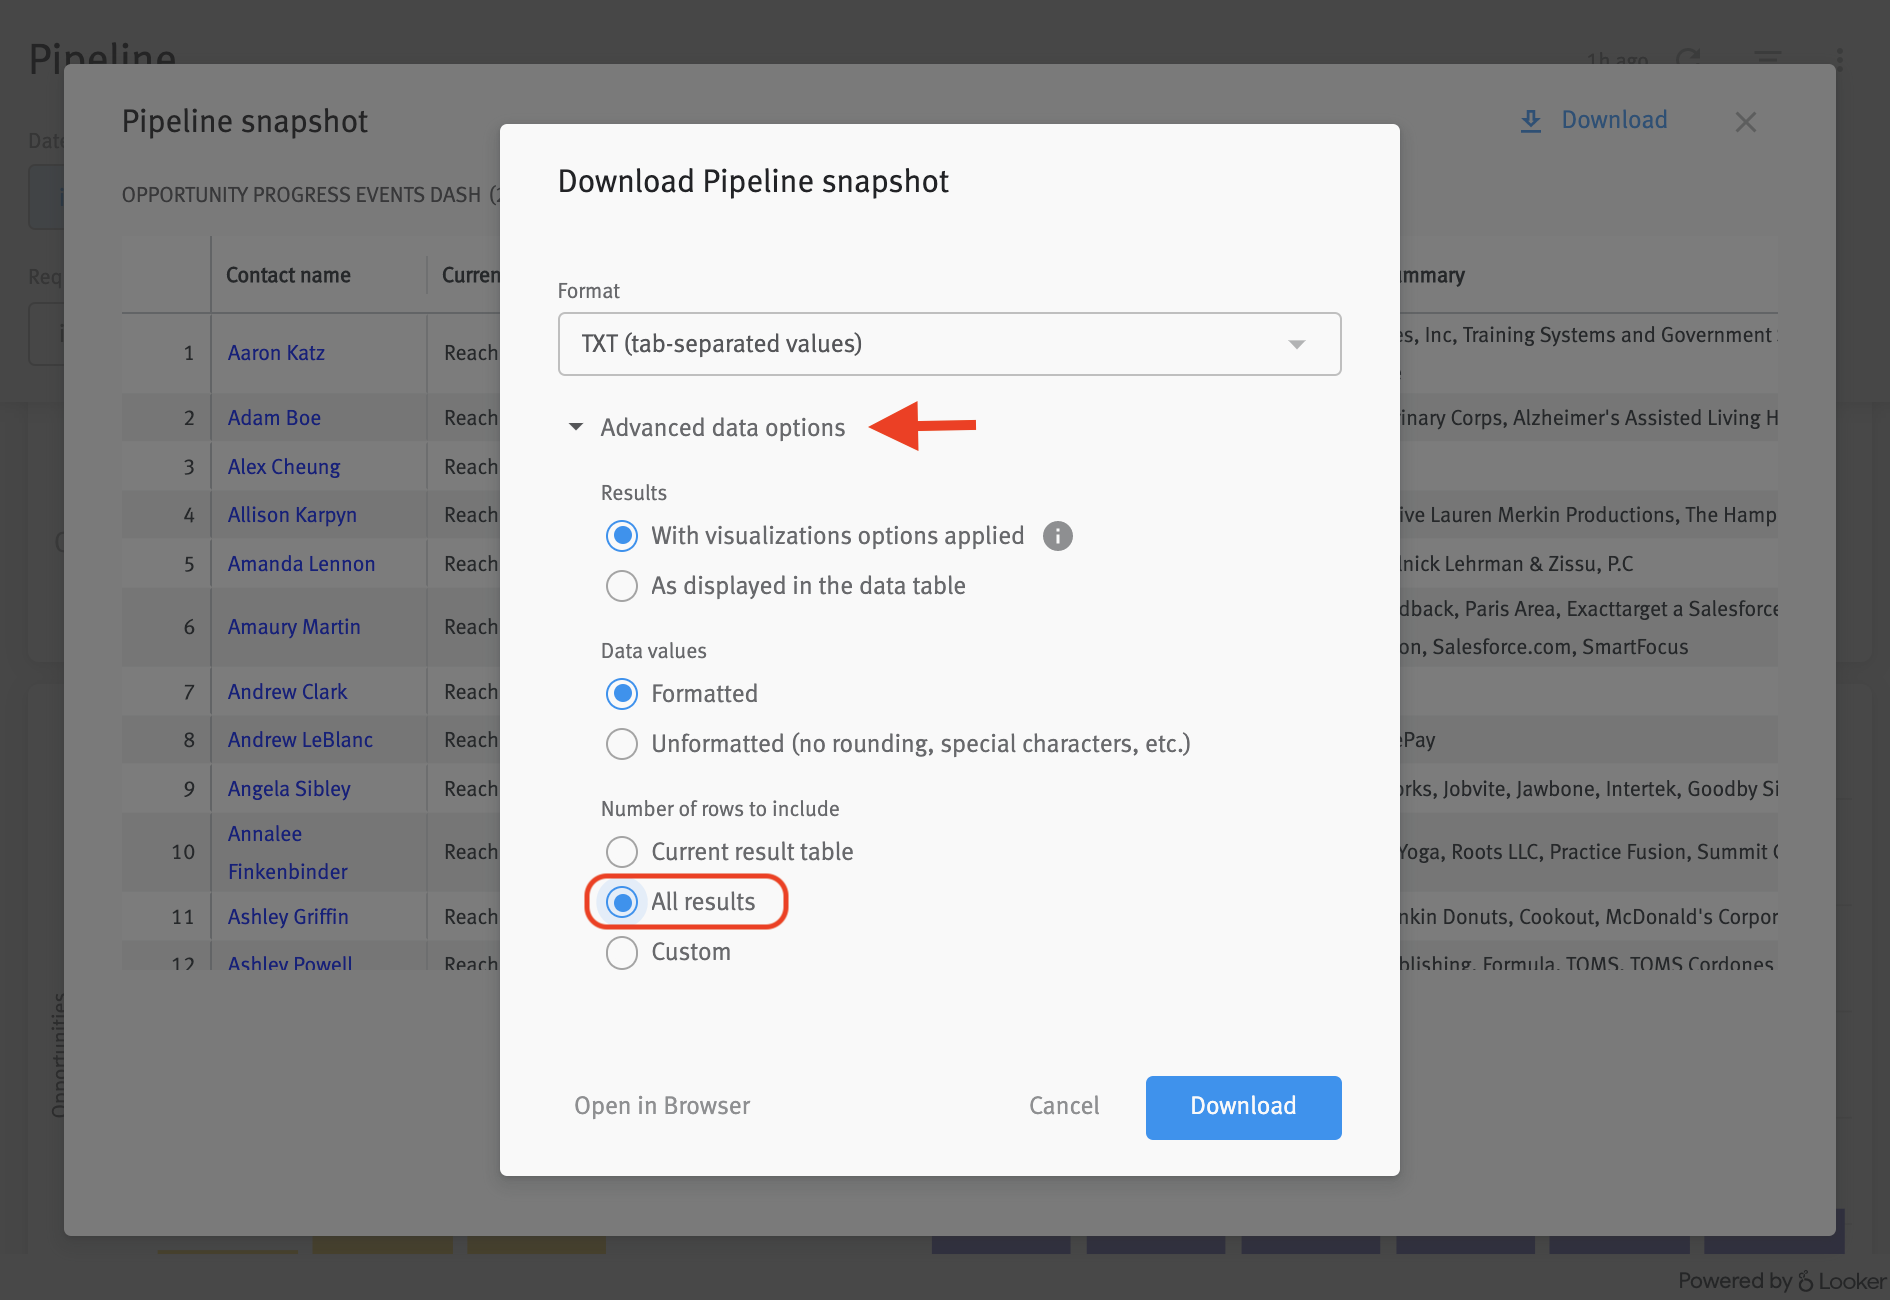Open the Format dropdown
This screenshot has height=1300, width=1890.
pos(948,344)
